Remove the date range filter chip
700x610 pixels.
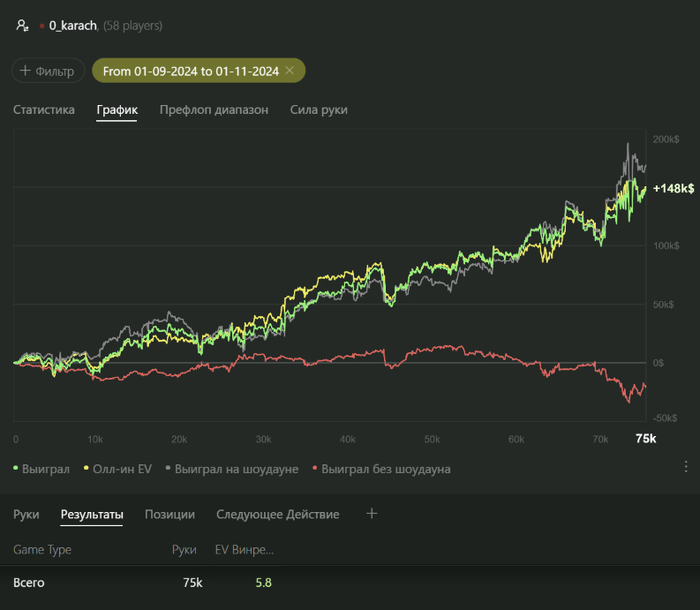[290, 71]
